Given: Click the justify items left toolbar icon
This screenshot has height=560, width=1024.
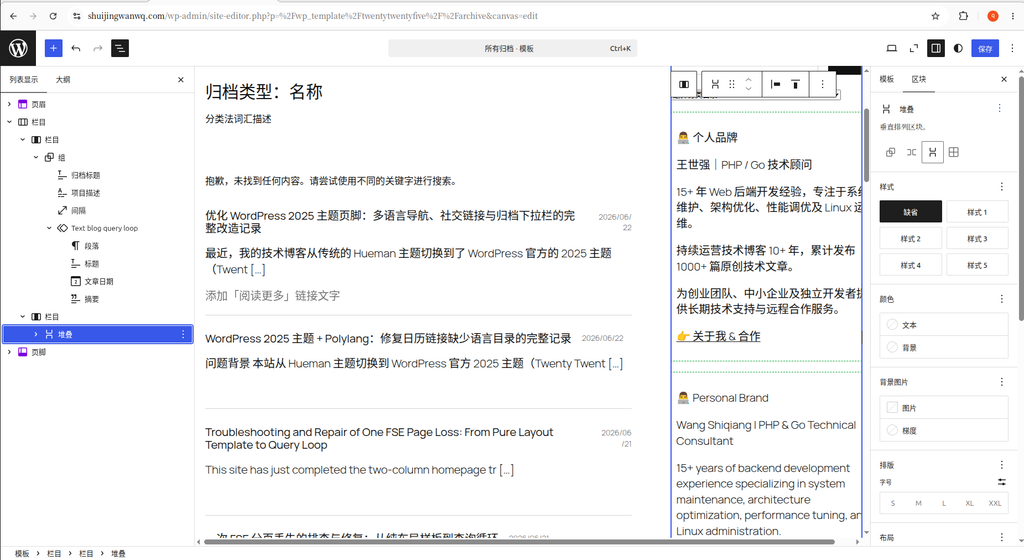Looking at the screenshot, I should click(775, 84).
